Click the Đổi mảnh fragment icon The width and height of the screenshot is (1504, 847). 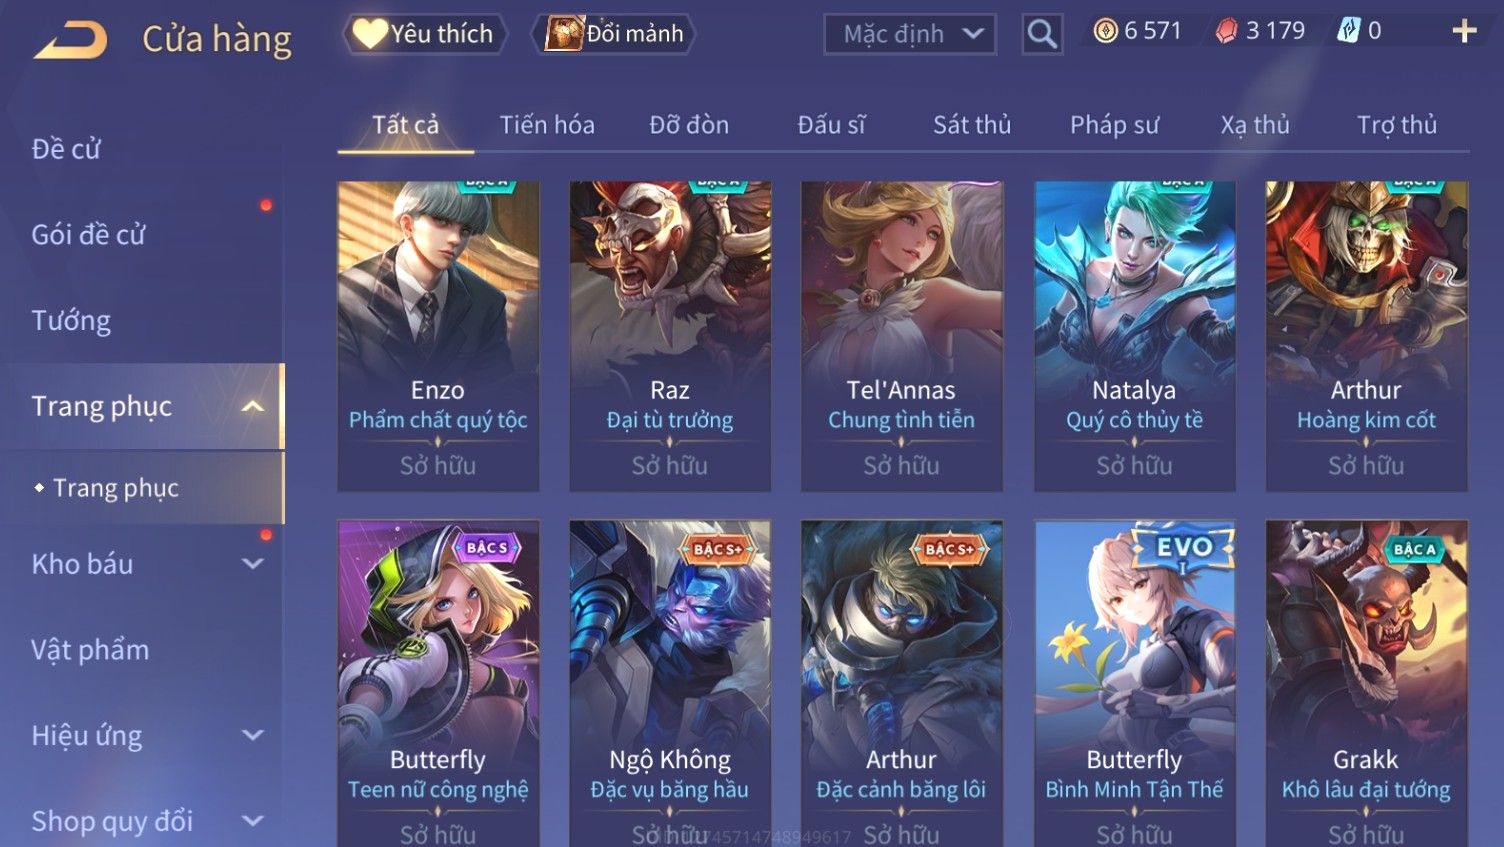pyautogui.click(x=564, y=34)
